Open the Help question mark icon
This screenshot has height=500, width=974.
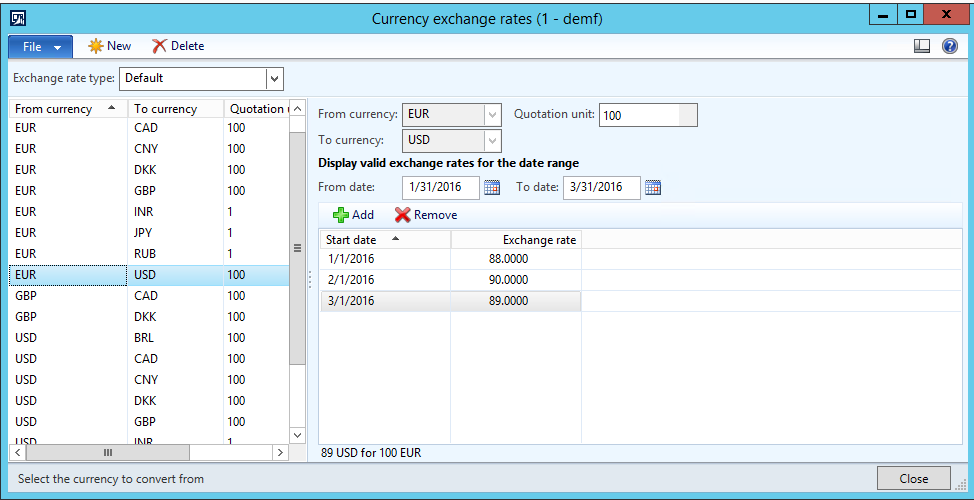coord(950,46)
